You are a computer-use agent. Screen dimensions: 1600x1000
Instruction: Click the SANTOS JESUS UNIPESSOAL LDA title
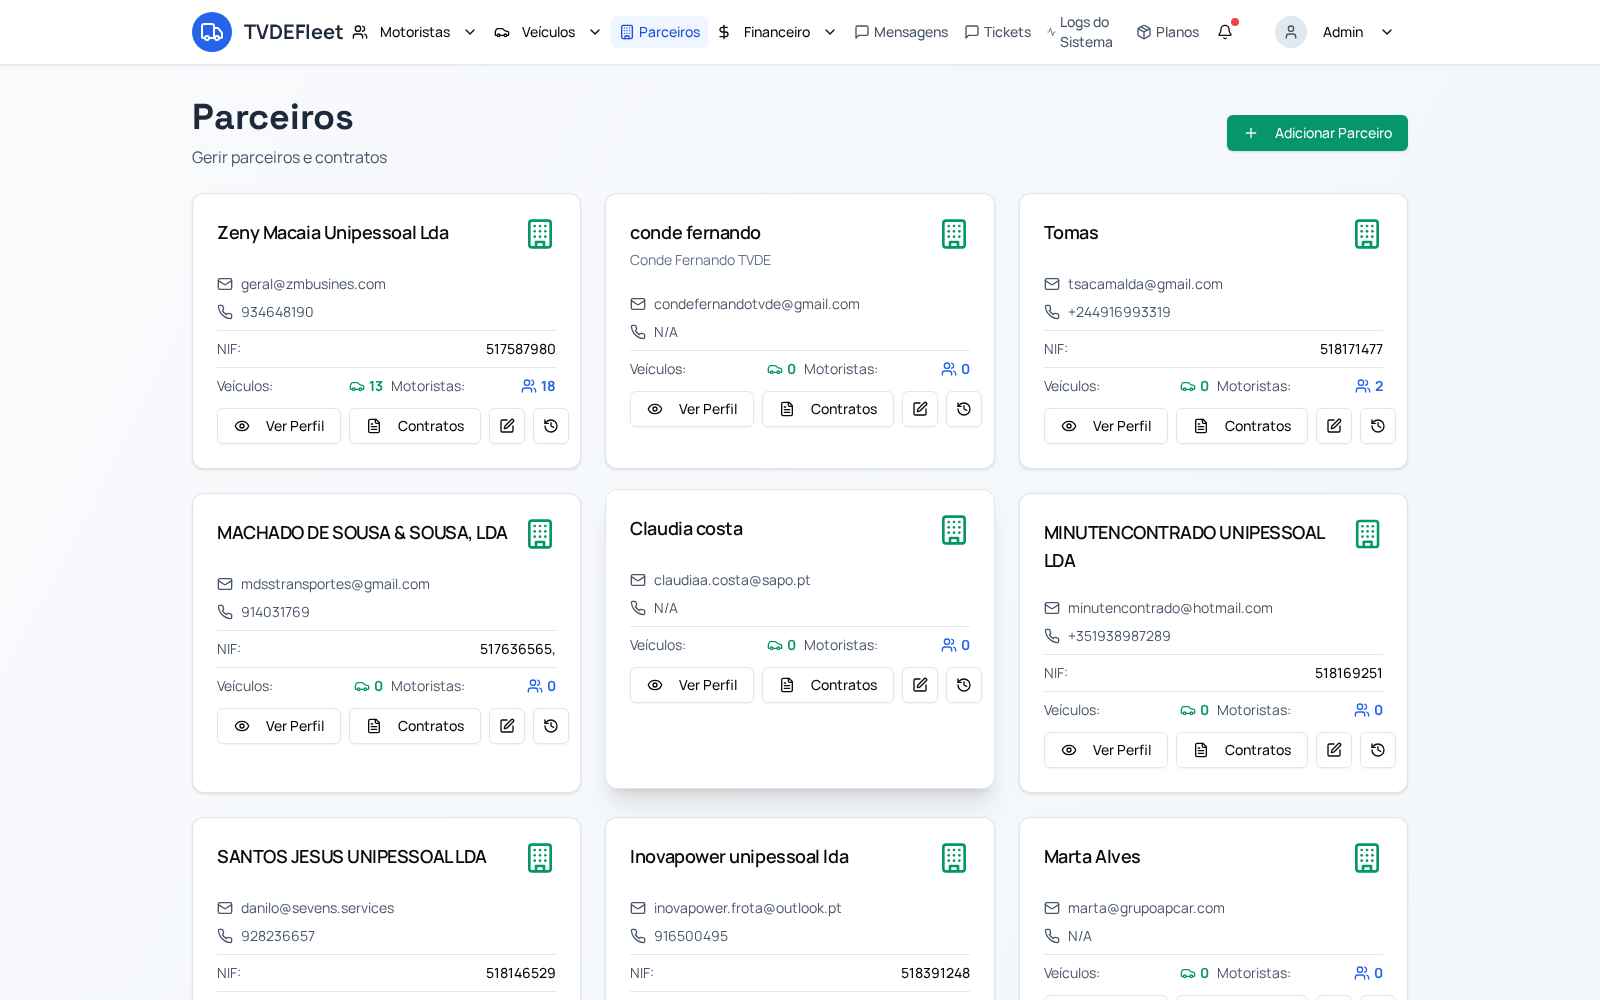(x=351, y=857)
